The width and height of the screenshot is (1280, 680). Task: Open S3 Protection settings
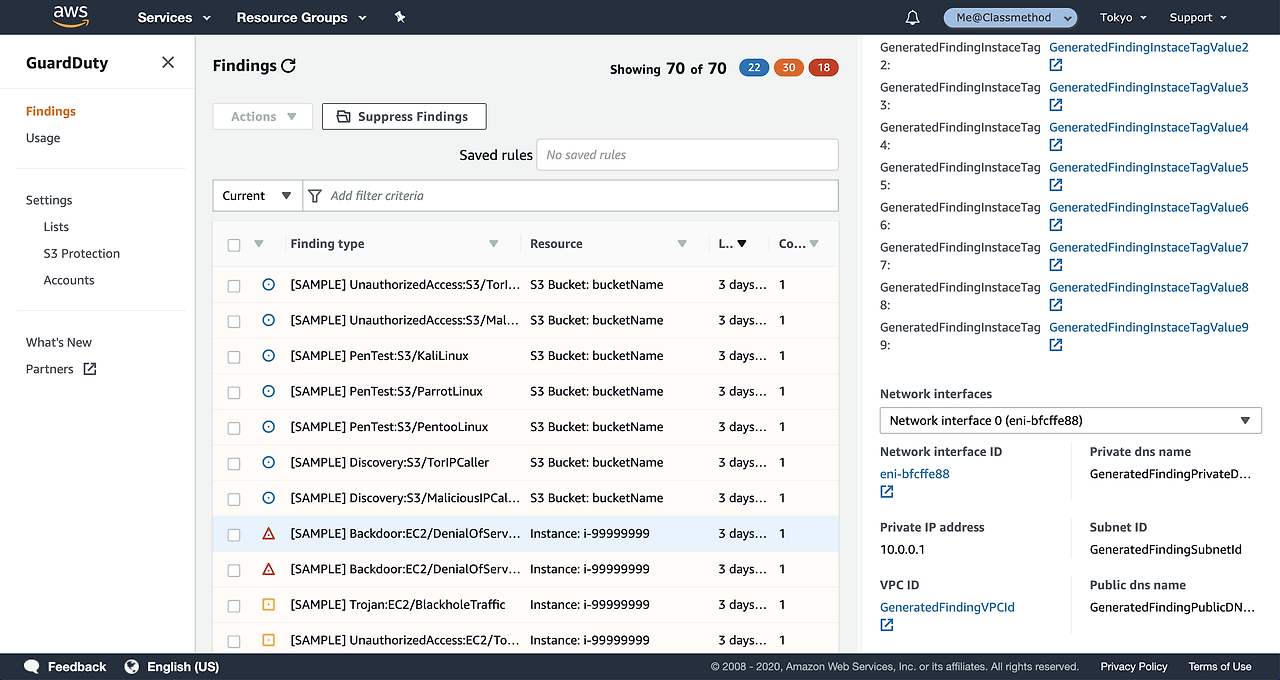(82, 254)
